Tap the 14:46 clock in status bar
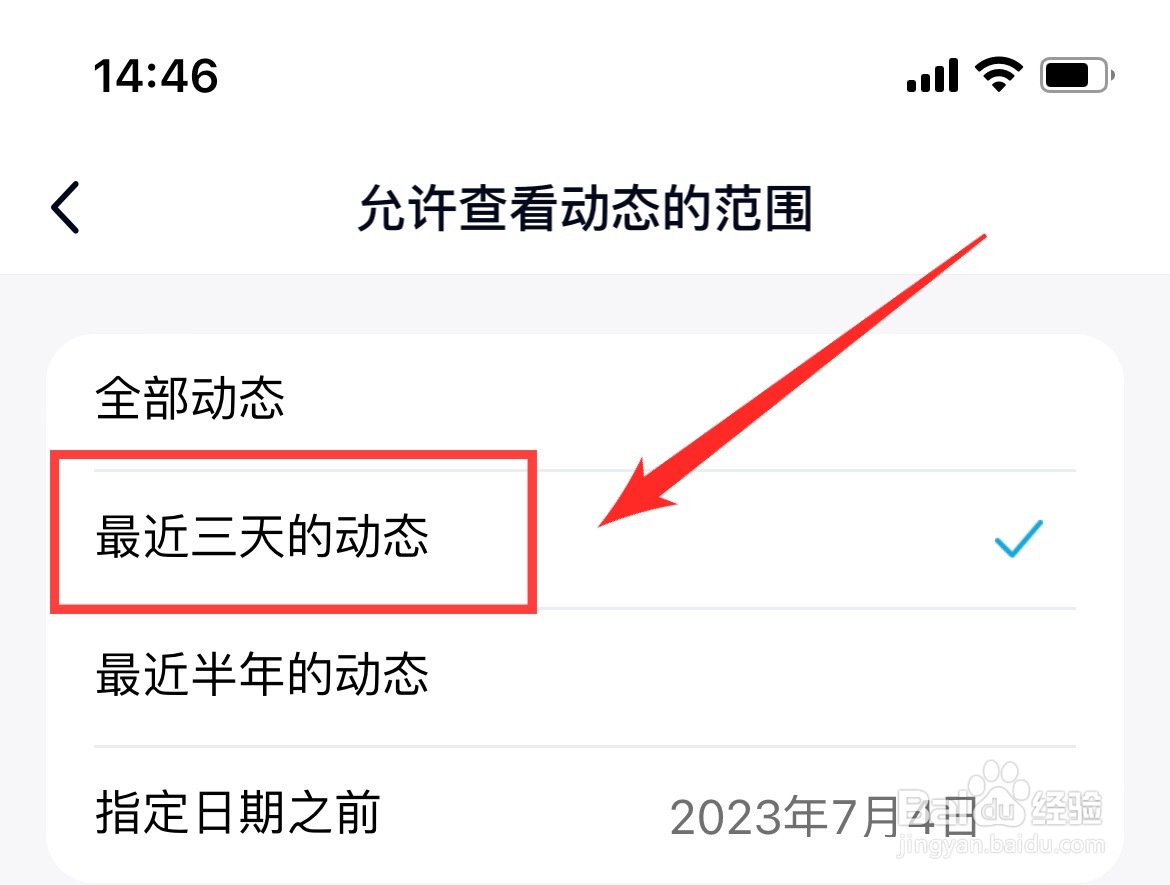1170x885 pixels. [x=155, y=76]
